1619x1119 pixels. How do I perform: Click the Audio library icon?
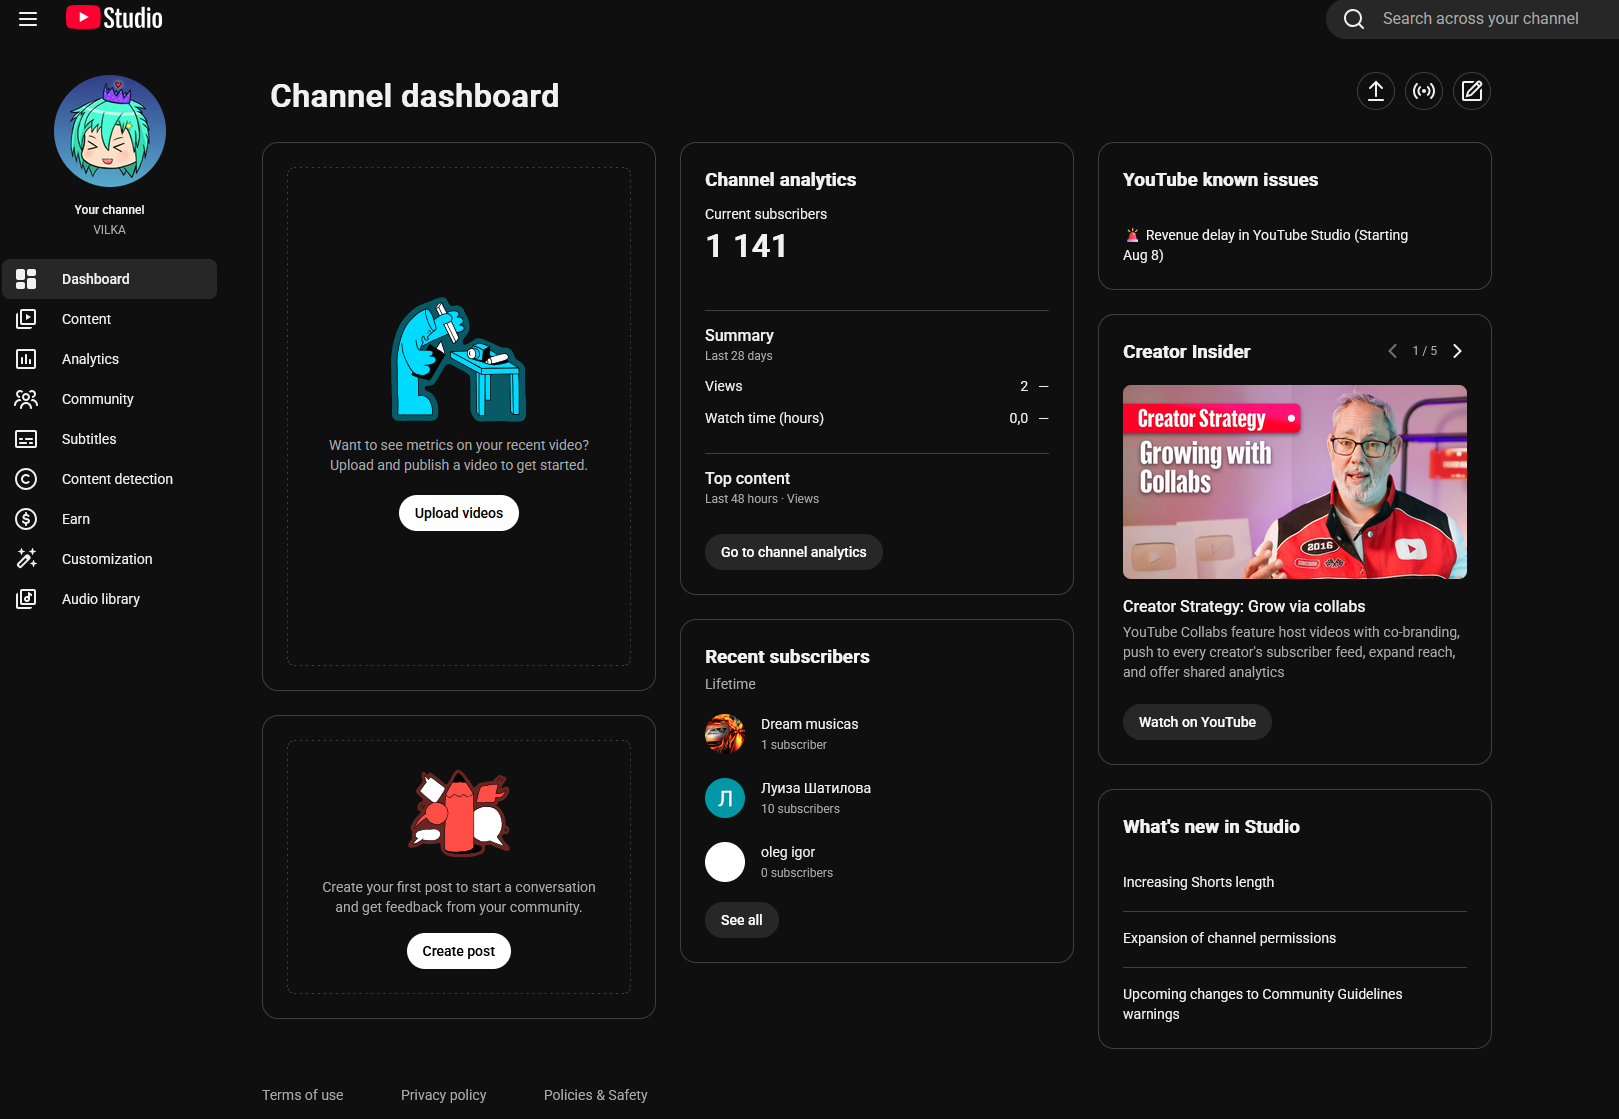pyautogui.click(x=26, y=599)
